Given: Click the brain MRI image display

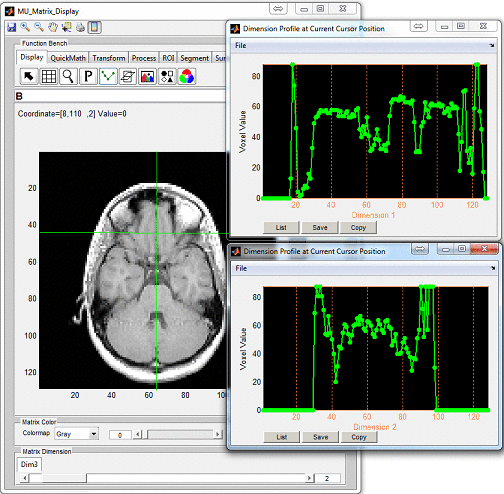Looking at the screenshot, I should [x=133, y=270].
